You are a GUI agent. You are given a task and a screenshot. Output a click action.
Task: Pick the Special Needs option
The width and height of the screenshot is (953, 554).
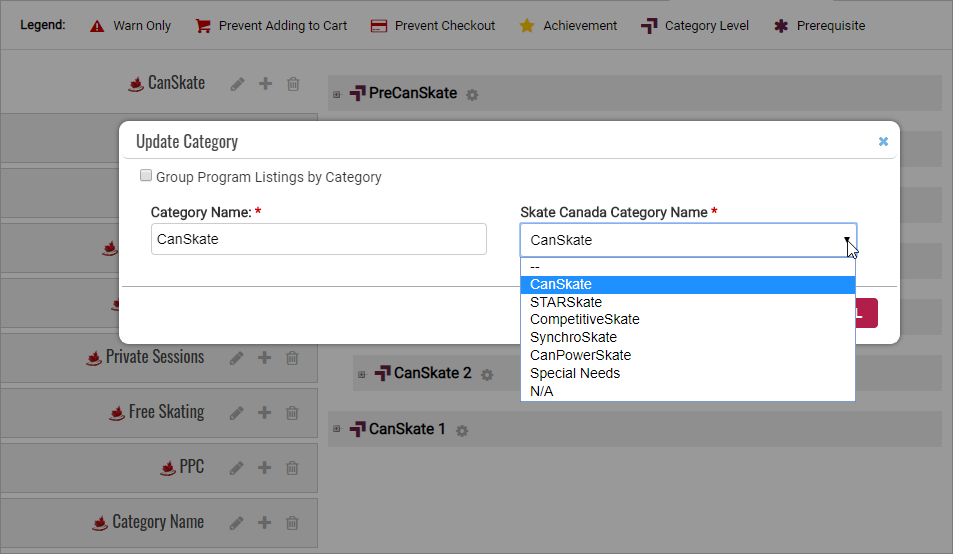tap(575, 373)
